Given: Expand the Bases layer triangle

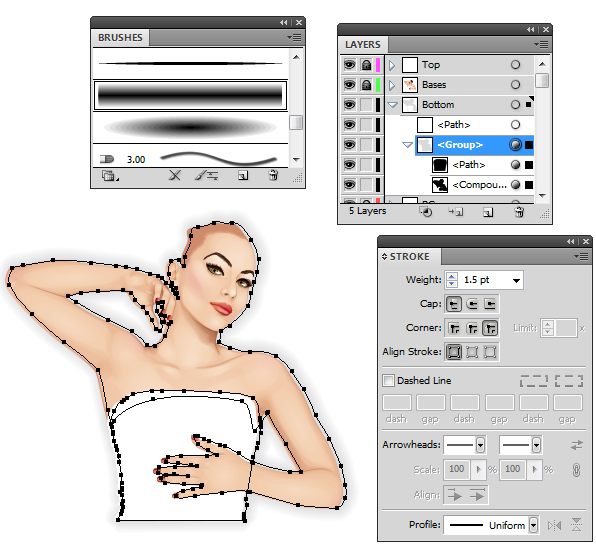Looking at the screenshot, I should 392,85.
